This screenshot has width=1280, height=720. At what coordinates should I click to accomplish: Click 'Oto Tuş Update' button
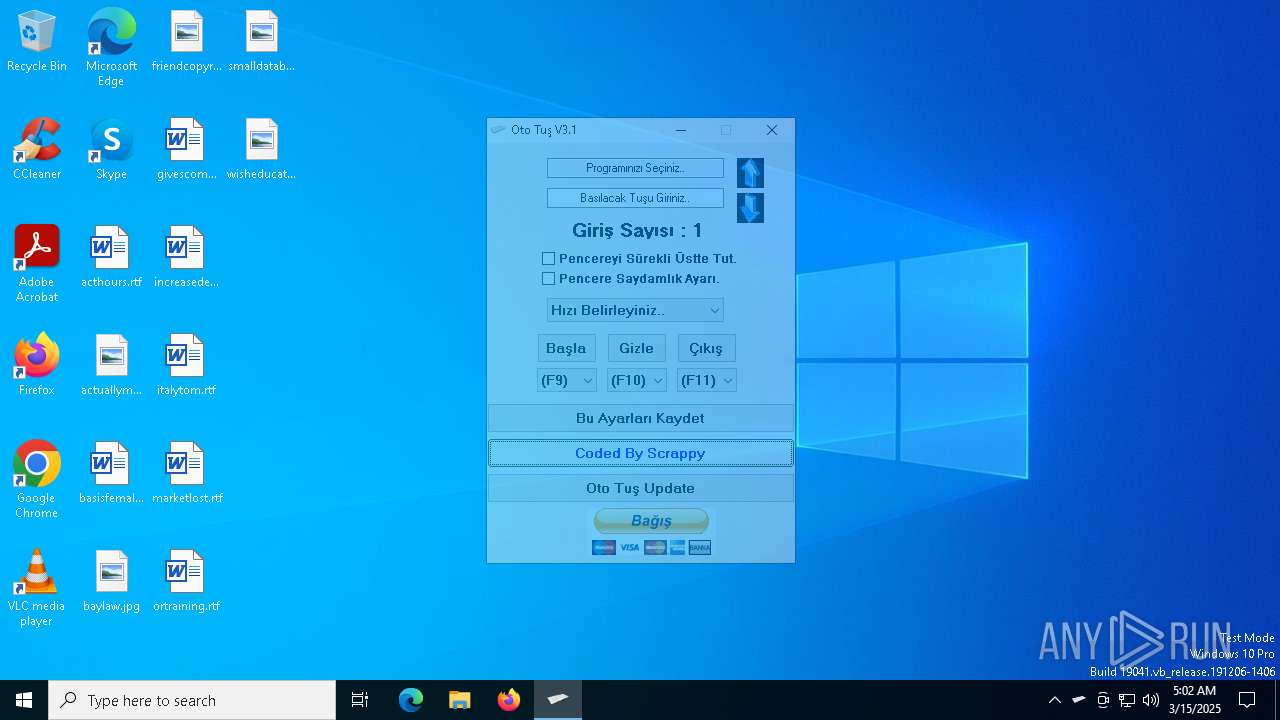pyautogui.click(x=640, y=488)
